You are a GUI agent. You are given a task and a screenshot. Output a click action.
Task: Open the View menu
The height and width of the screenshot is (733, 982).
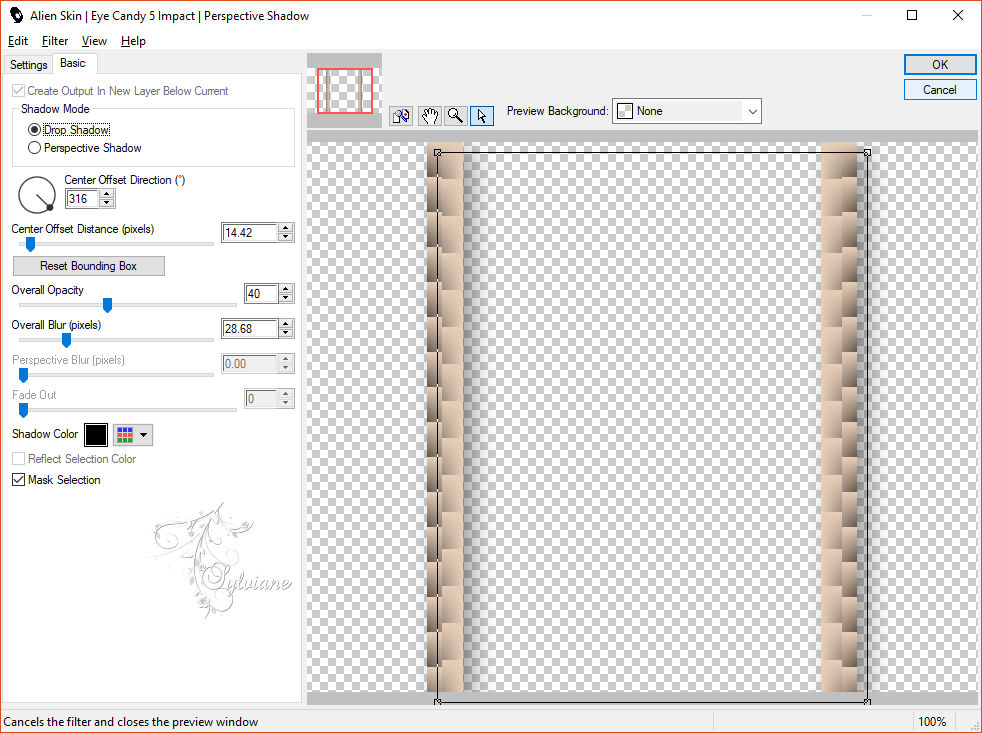click(x=94, y=41)
